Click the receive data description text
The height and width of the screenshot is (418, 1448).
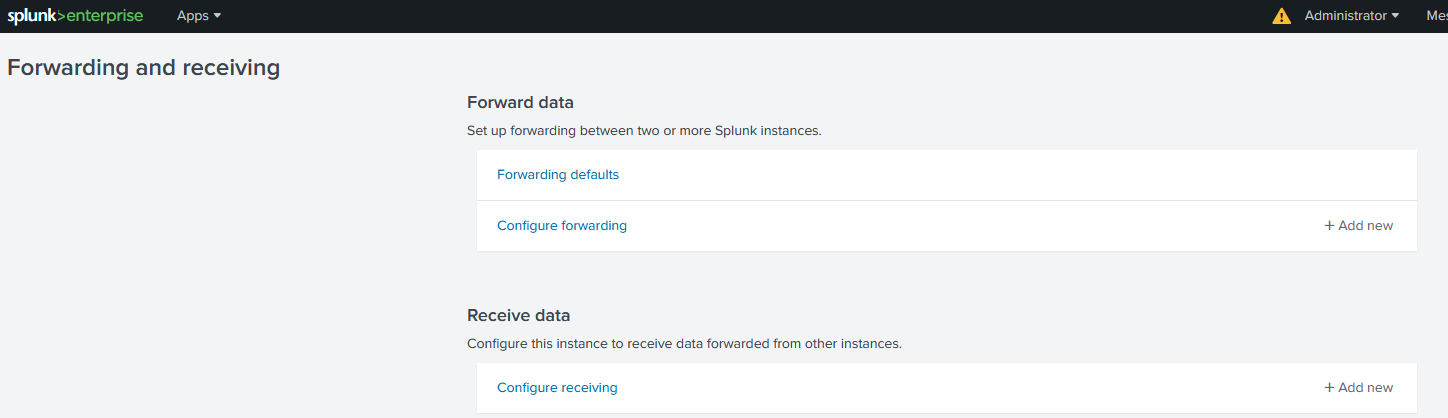[684, 344]
